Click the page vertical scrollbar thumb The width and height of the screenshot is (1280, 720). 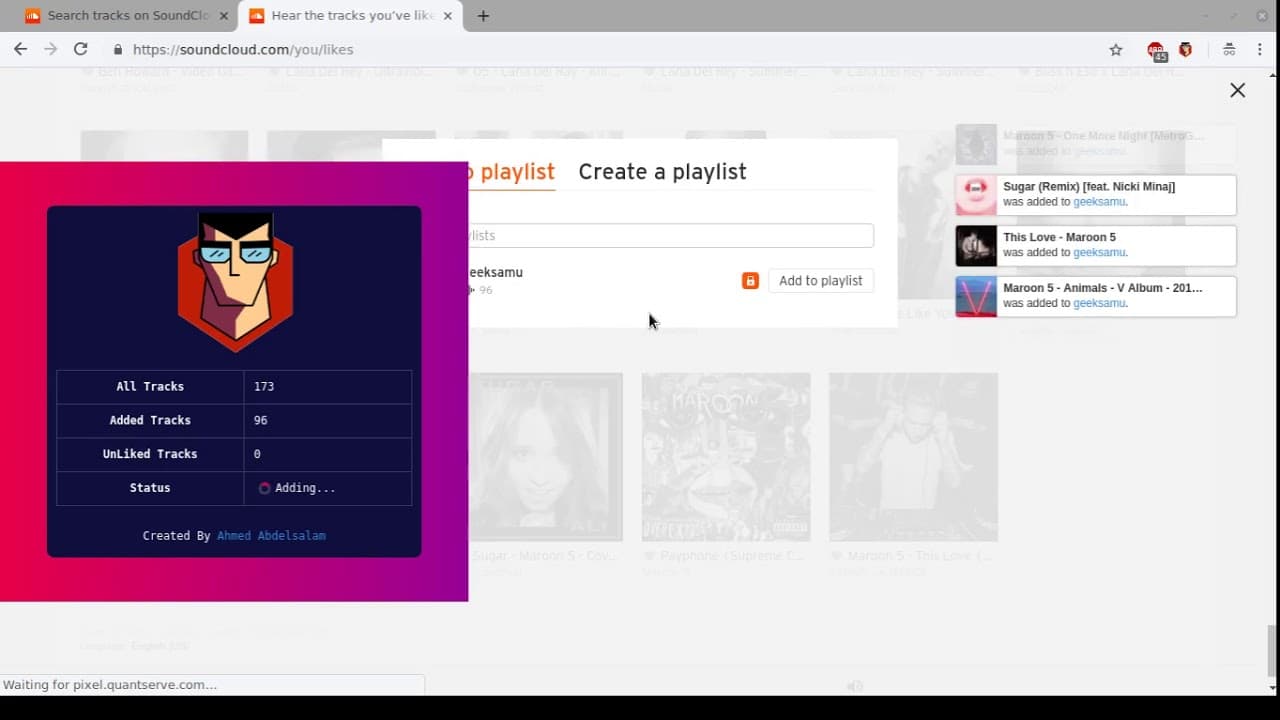click(1272, 651)
